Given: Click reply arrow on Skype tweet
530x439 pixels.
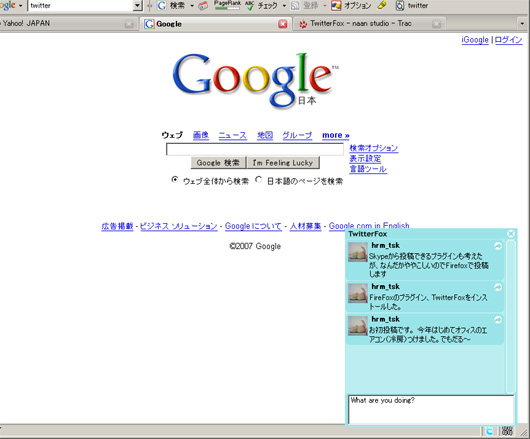Looking at the screenshot, I should (498, 246).
